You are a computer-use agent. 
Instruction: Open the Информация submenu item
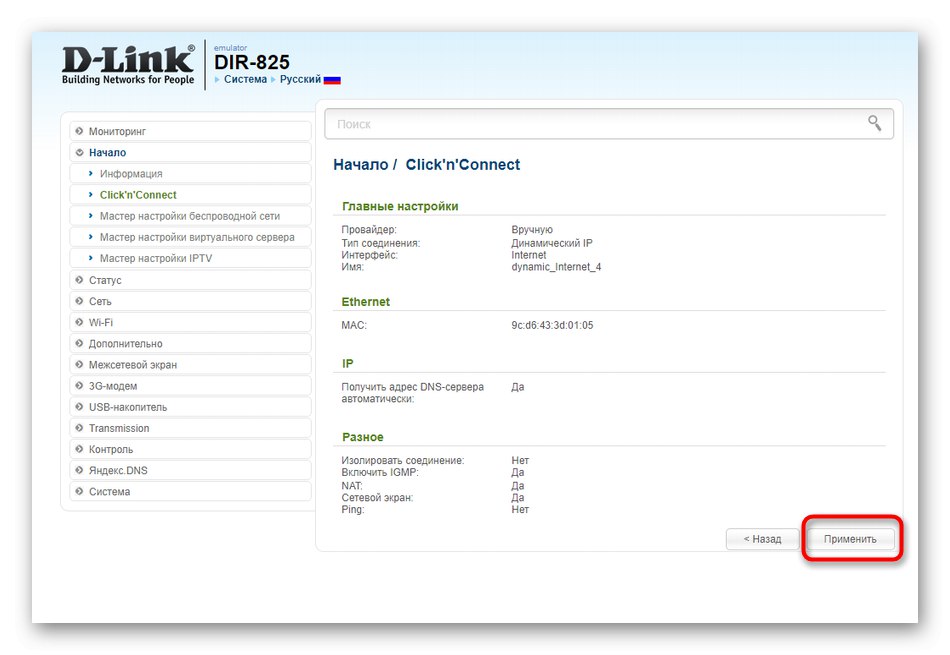190,174
